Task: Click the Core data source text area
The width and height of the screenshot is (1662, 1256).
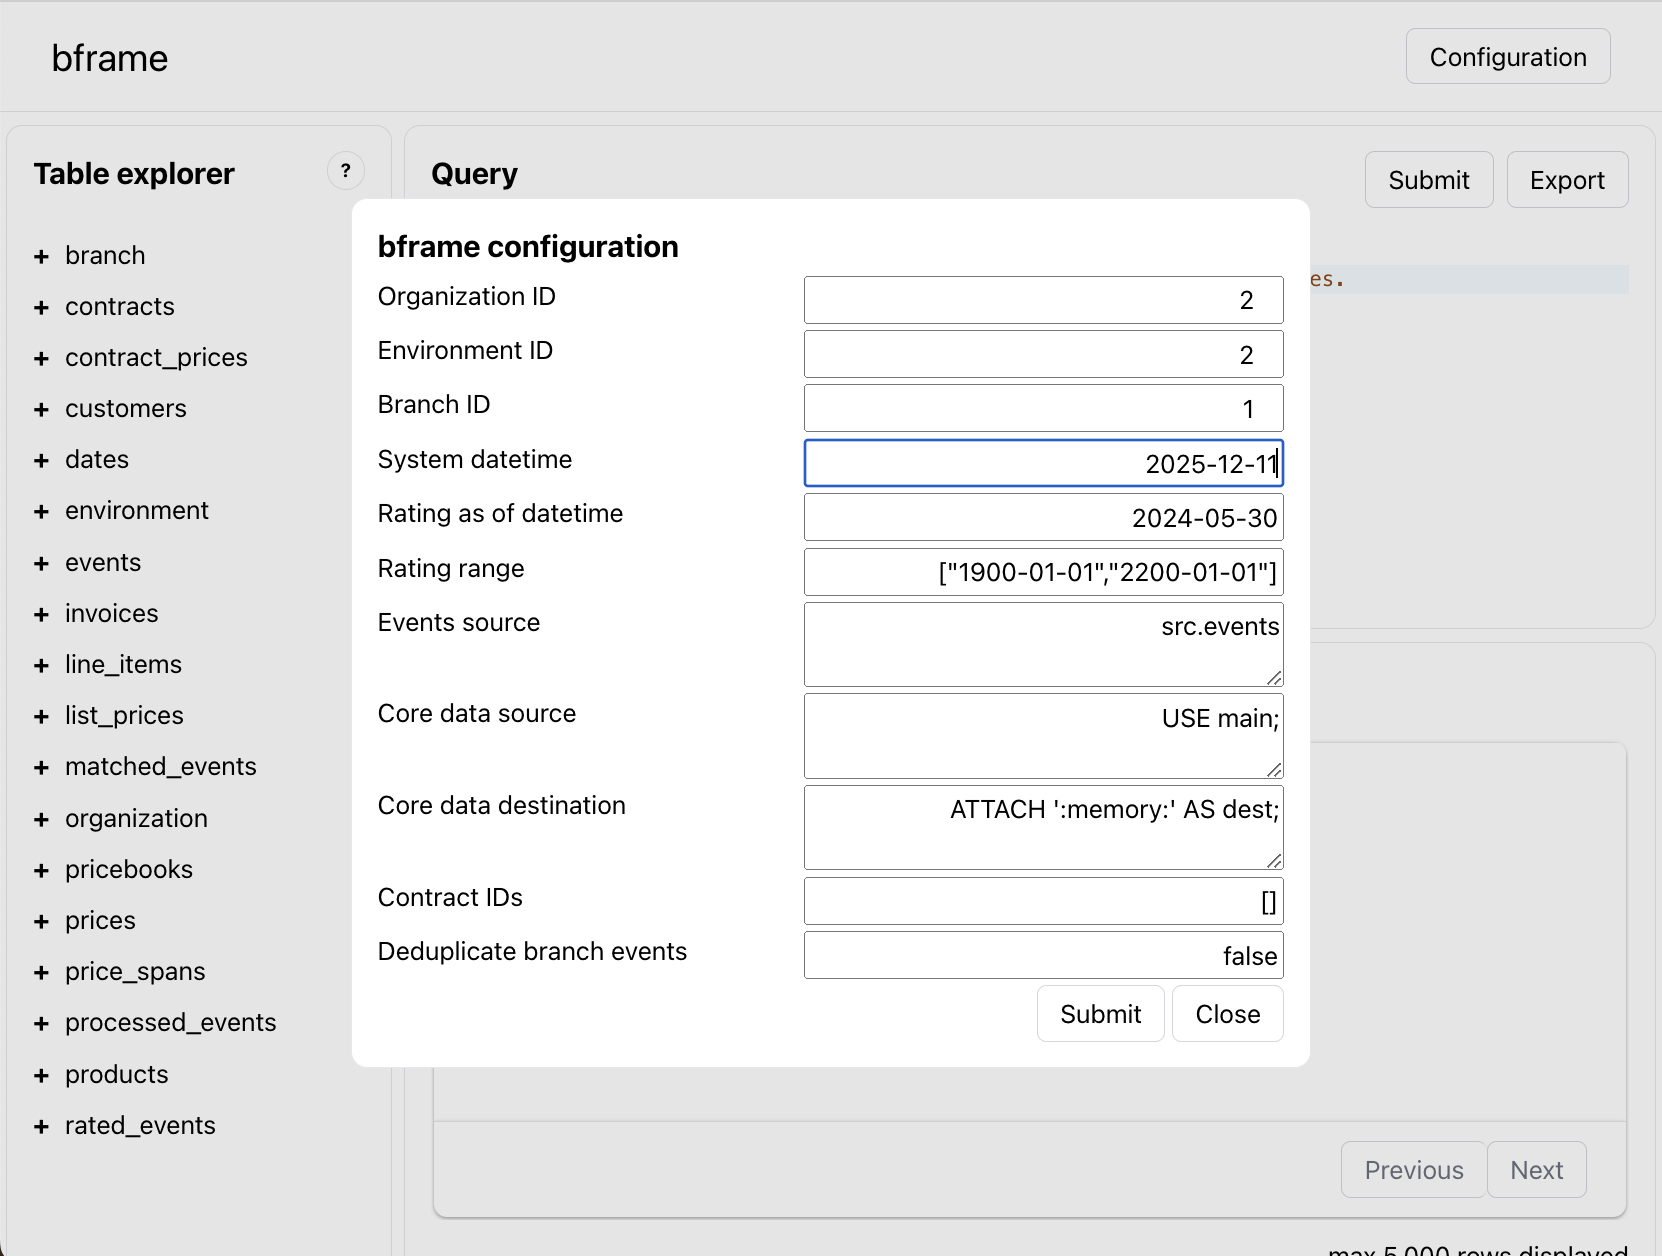Action: click(x=1043, y=736)
